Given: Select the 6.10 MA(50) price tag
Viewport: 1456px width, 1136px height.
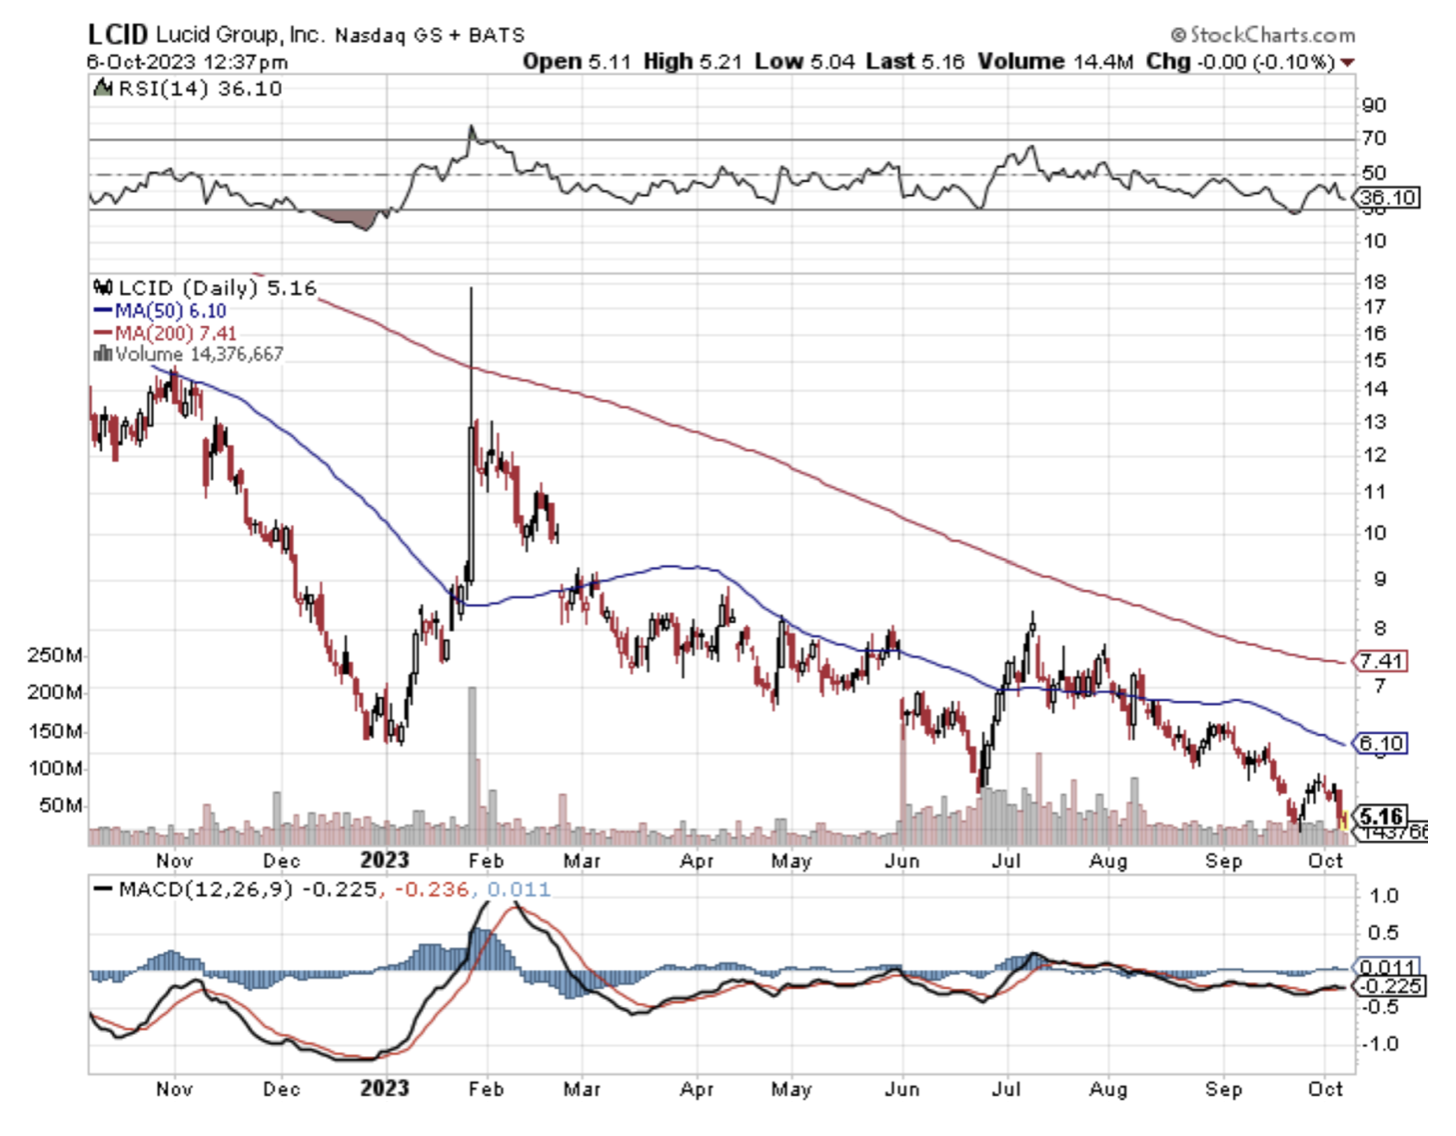Looking at the screenshot, I should (x=1380, y=743).
